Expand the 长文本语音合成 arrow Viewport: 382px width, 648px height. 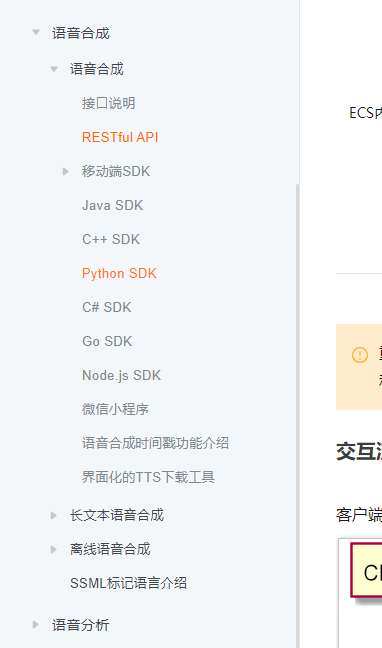coord(53,515)
